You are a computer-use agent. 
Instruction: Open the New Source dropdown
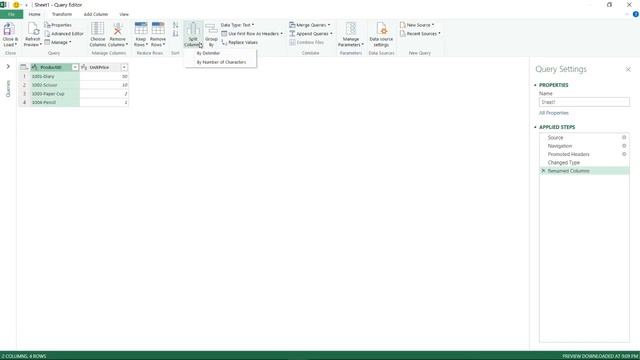point(417,25)
